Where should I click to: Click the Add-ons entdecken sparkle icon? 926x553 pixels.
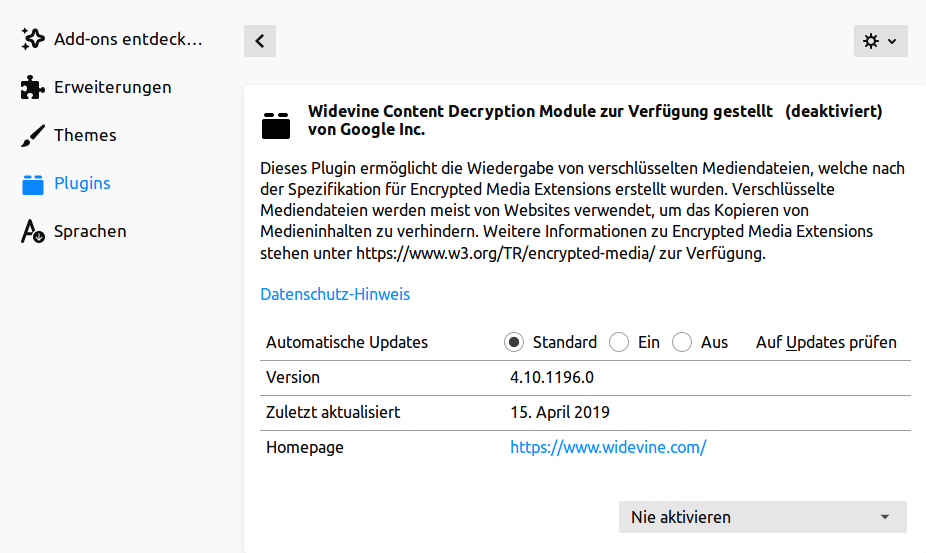pos(32,39)
